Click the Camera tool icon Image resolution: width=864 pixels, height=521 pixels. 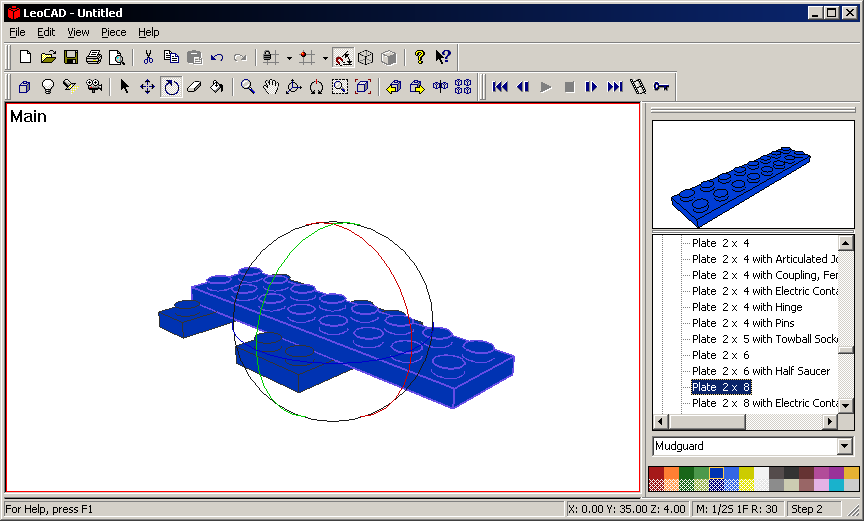93,87
